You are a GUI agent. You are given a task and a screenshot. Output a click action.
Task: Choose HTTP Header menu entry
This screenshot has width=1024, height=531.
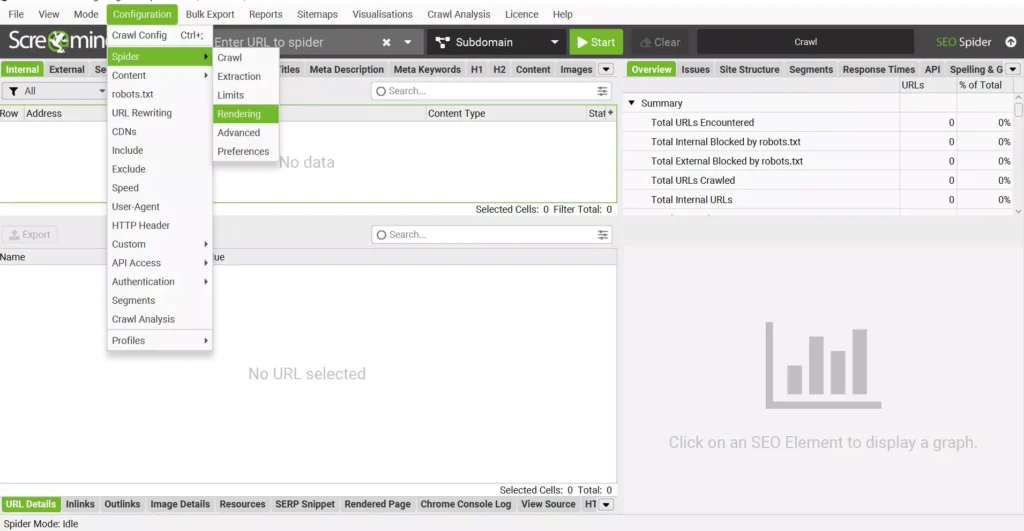coord(159,225)
